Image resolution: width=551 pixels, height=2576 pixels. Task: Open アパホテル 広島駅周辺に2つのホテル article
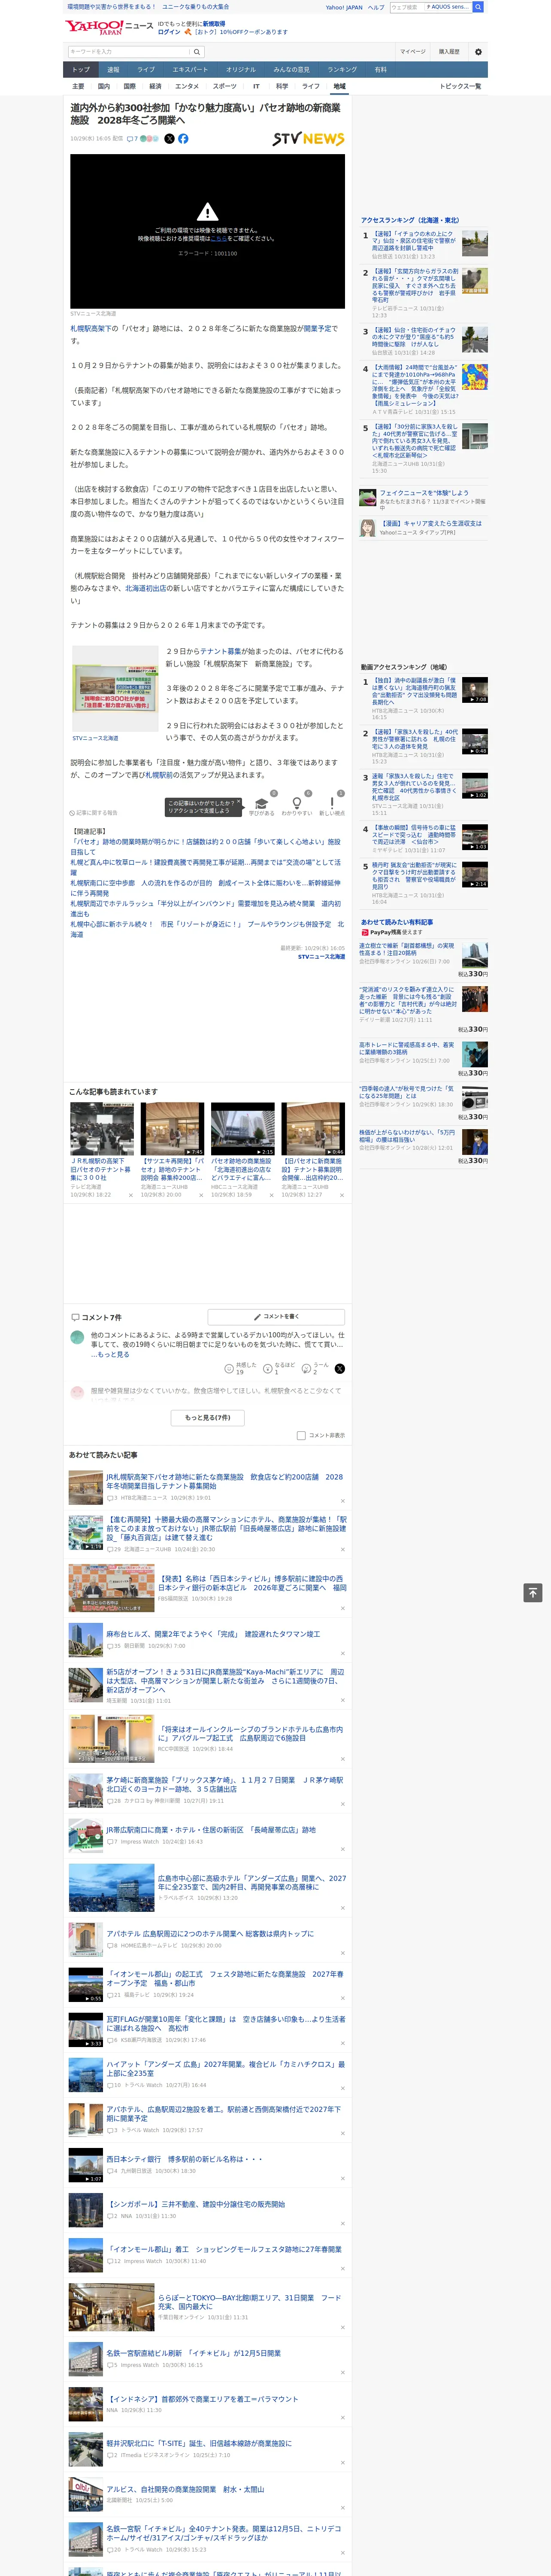pyautogui.click(x=210, y=1934)
